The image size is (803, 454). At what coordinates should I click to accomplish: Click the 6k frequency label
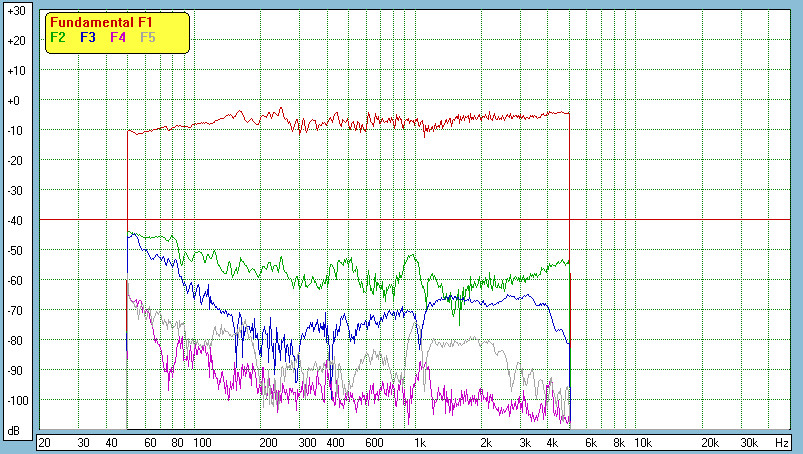pyautogui.click(x=591, y=443)
